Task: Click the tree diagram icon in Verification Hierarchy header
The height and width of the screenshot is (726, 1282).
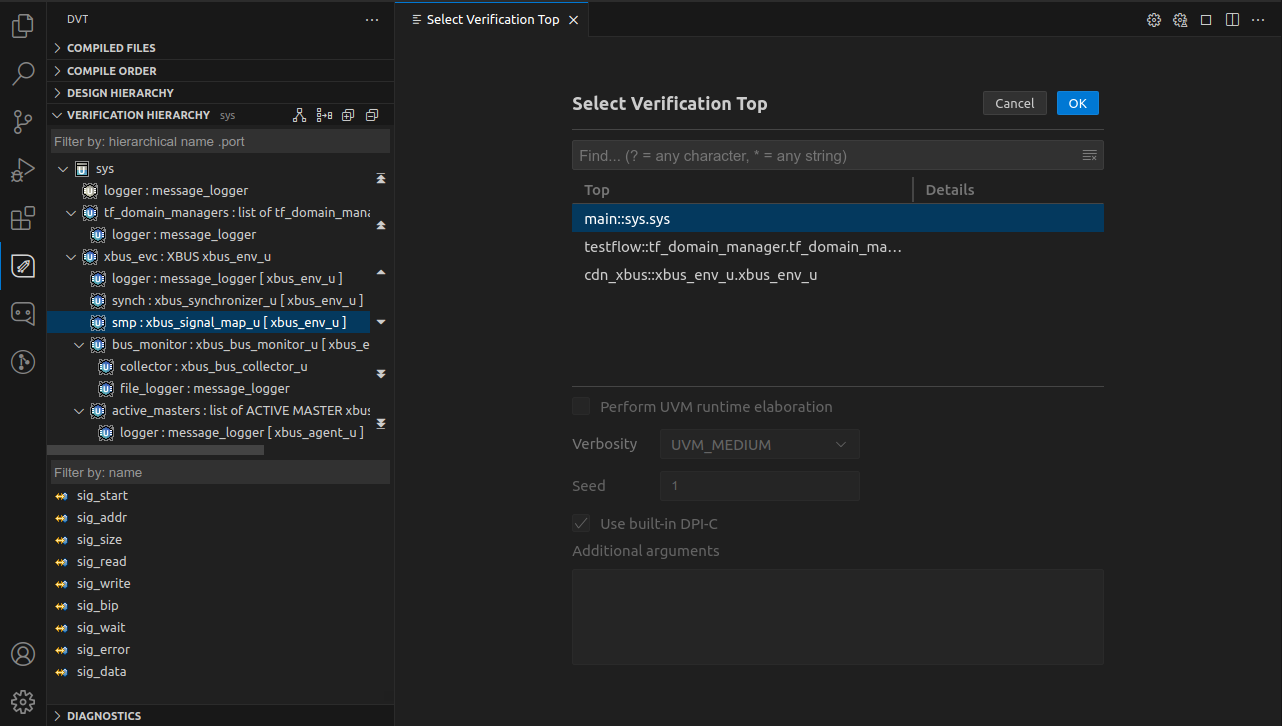Action: pyautogui.click(x=299, y=115)
